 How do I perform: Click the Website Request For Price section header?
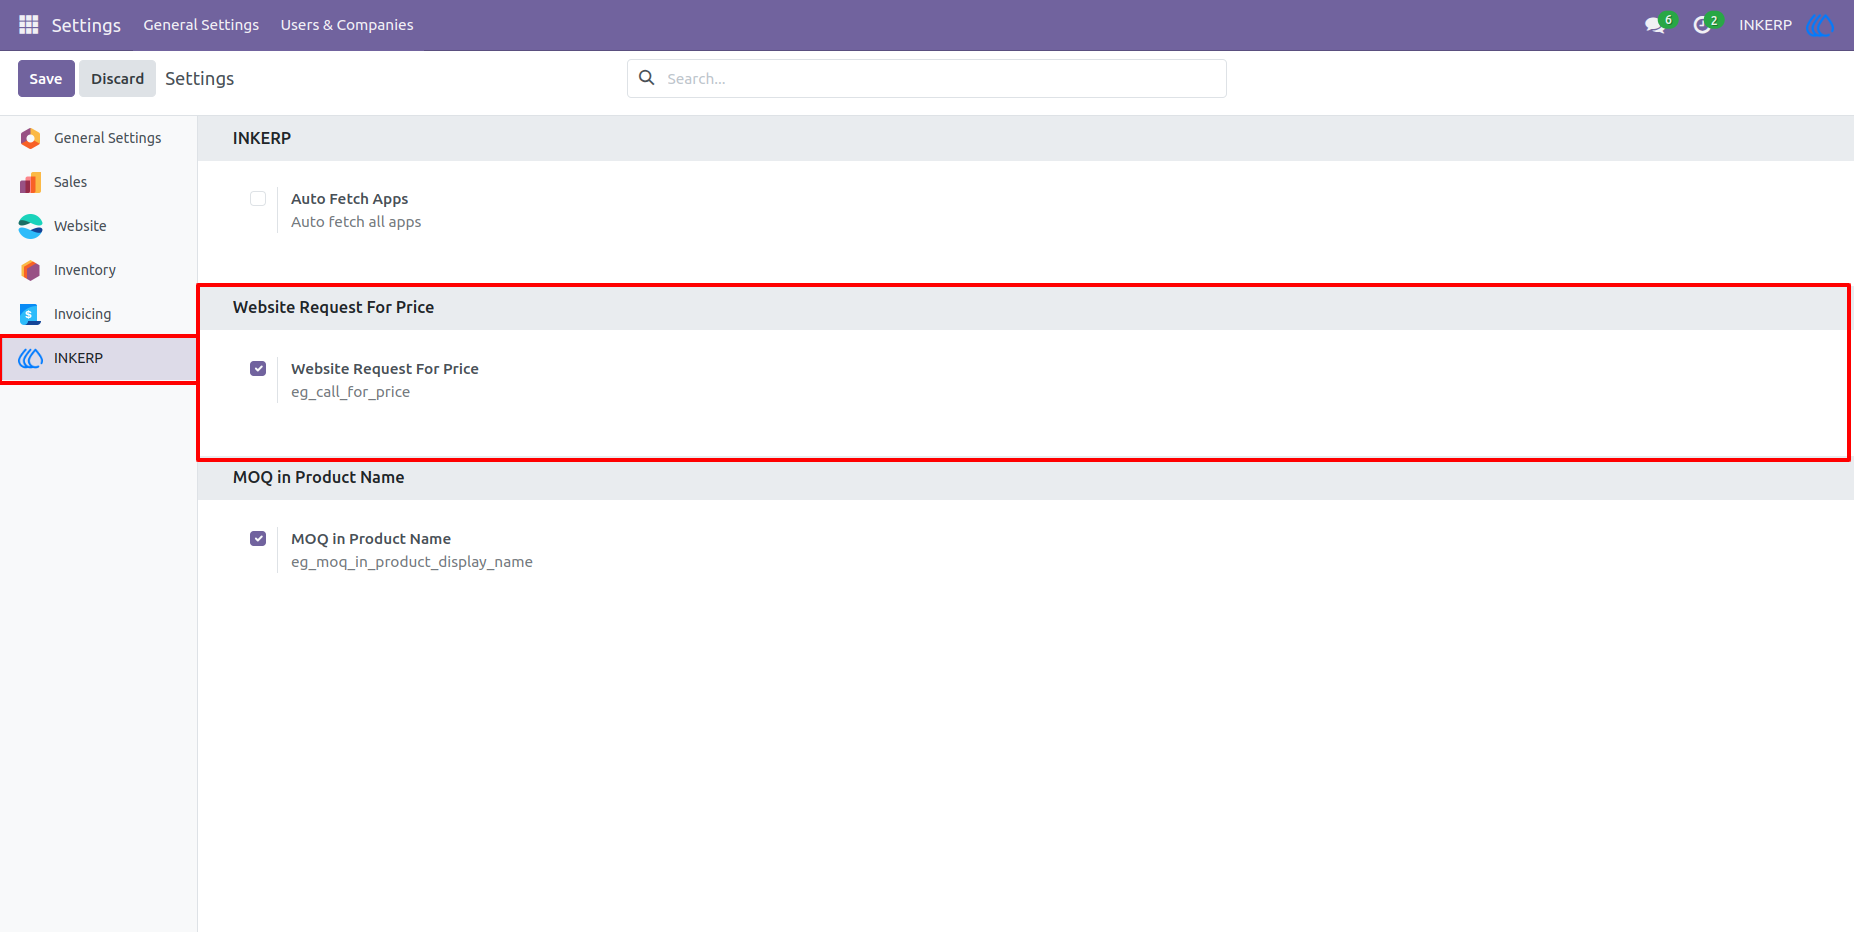coord(333,307)
